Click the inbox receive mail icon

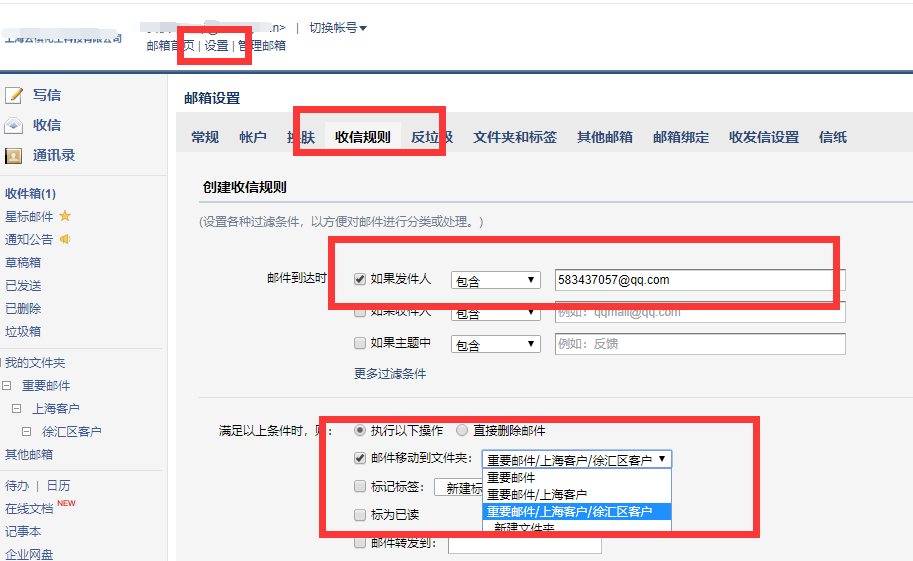tap(14, 125)
